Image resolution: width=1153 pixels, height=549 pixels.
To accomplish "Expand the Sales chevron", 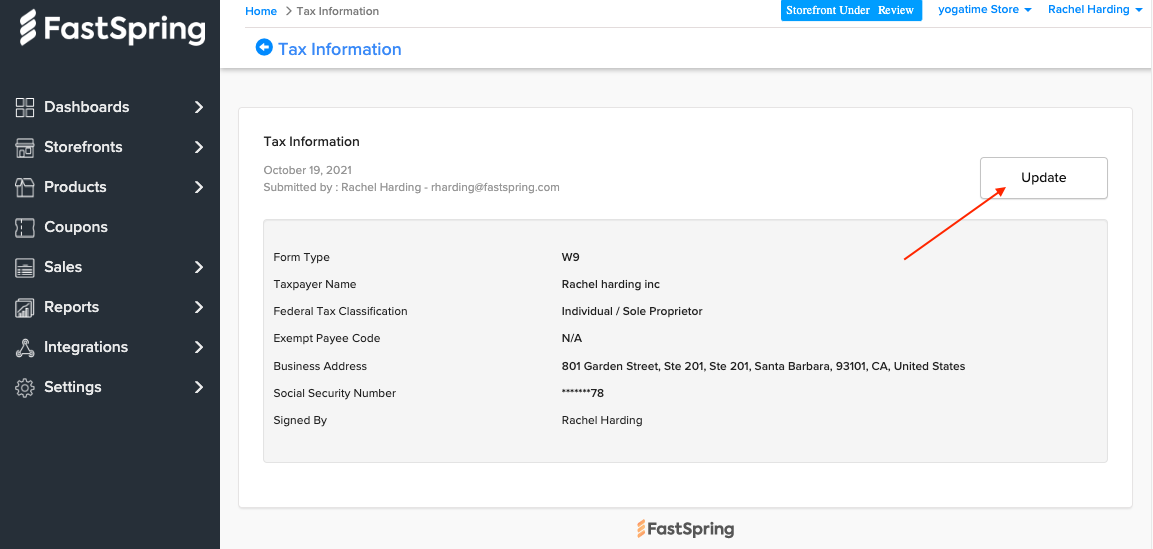I will (199, 267).
